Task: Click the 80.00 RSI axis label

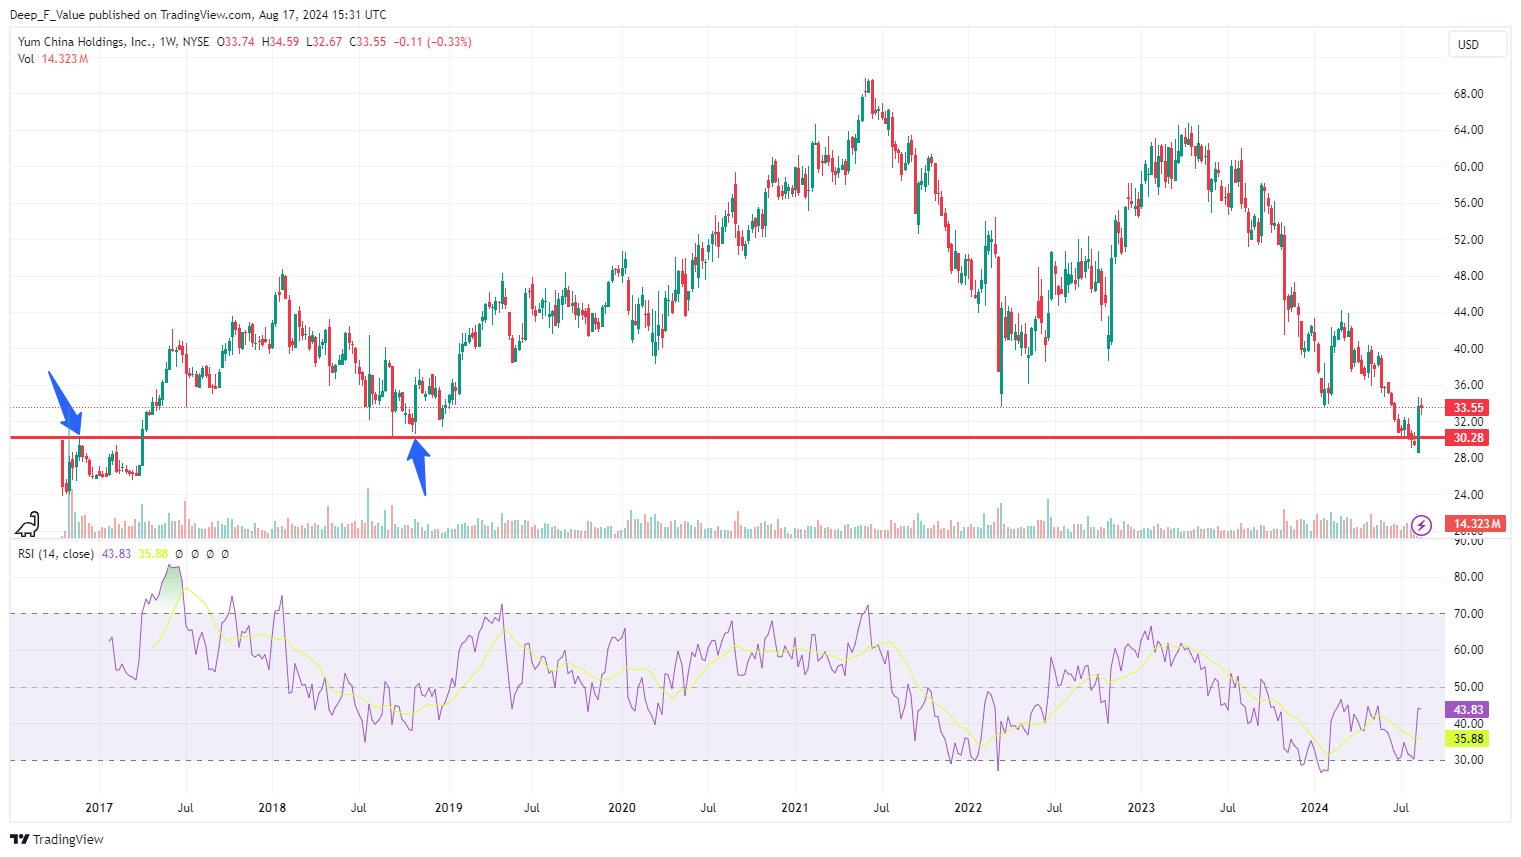Action: [1468, 577]
